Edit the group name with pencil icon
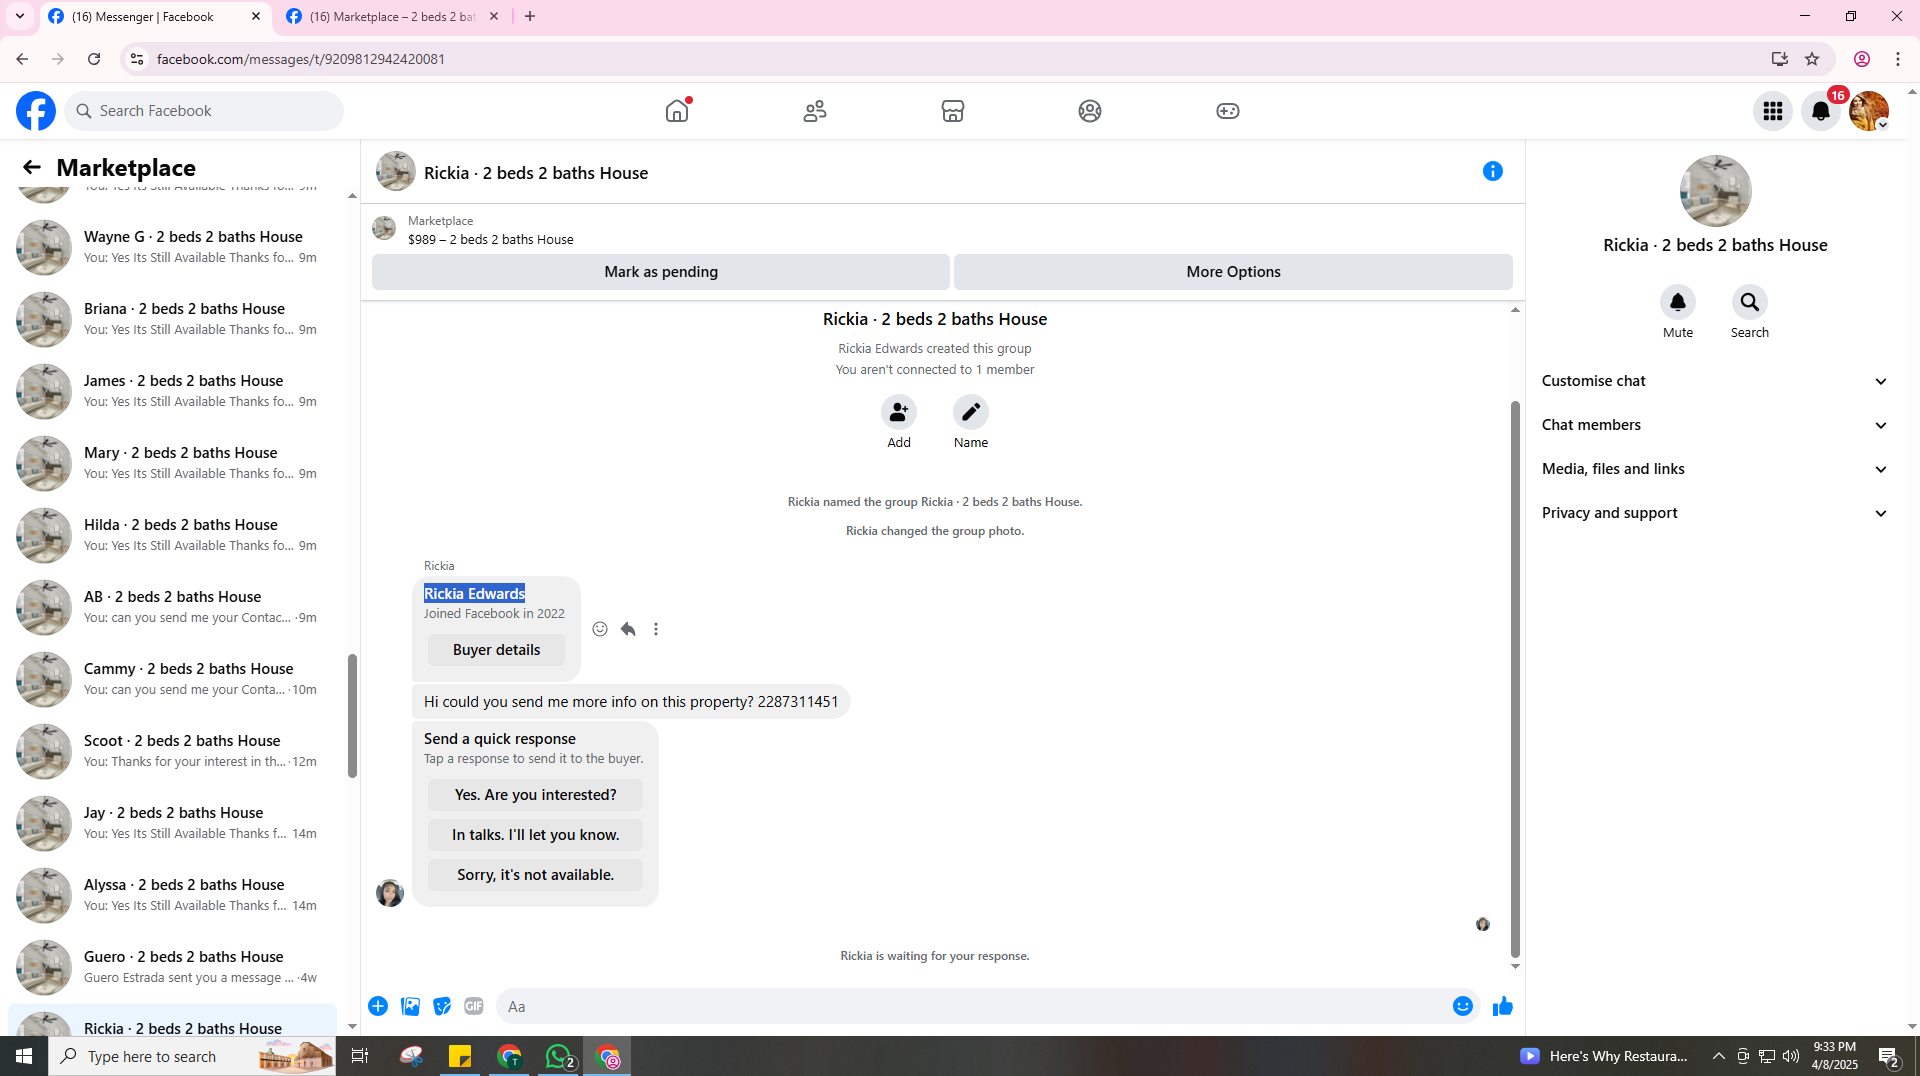 [x=971, y=412]
